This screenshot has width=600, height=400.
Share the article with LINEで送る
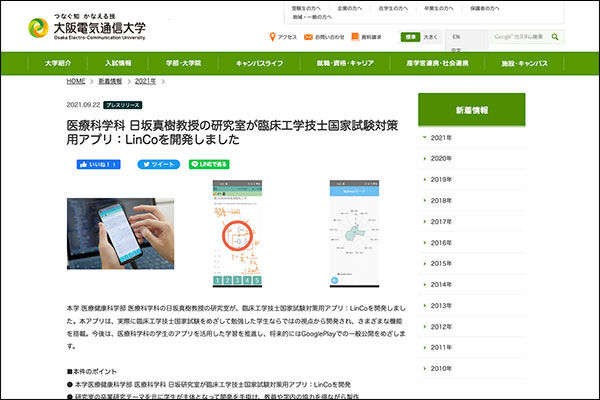(x=209, y=164)
